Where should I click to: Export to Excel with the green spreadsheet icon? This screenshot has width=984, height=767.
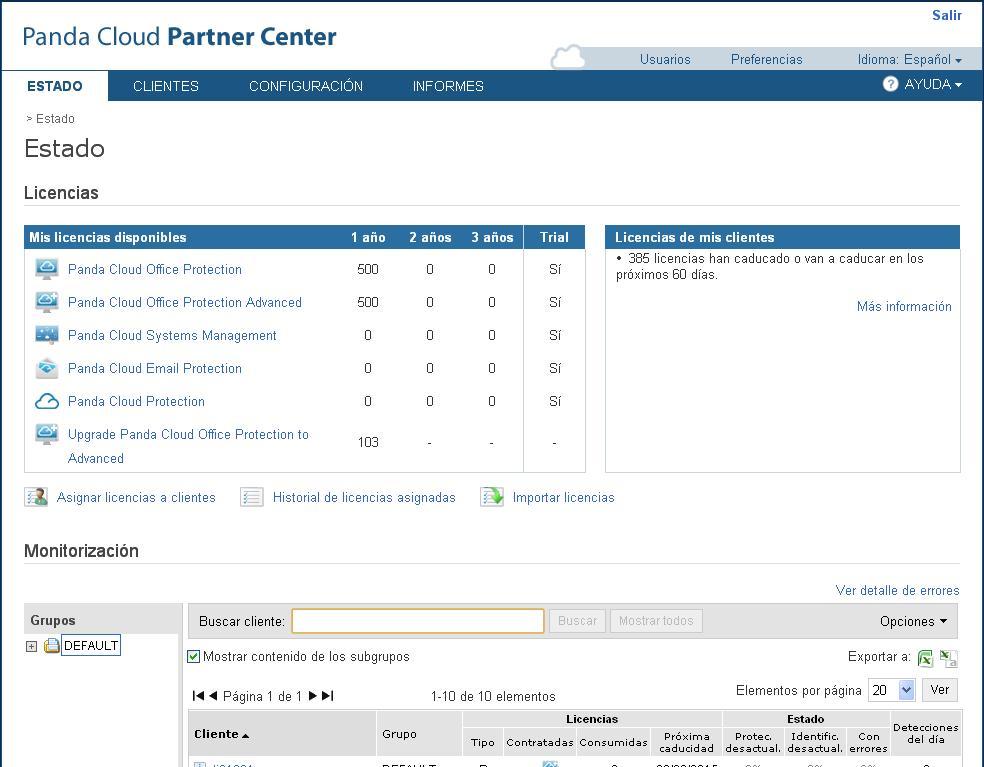[x=925, y=658]
